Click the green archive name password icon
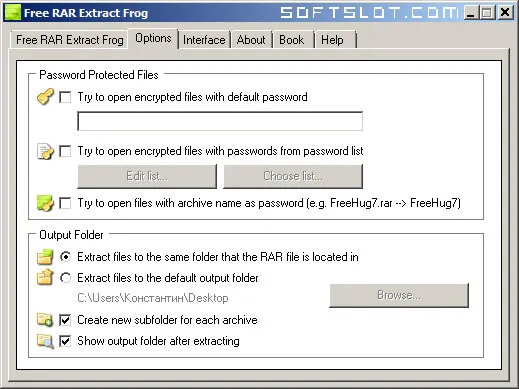Viewport: 519px width, 389px height. [45, 203]
